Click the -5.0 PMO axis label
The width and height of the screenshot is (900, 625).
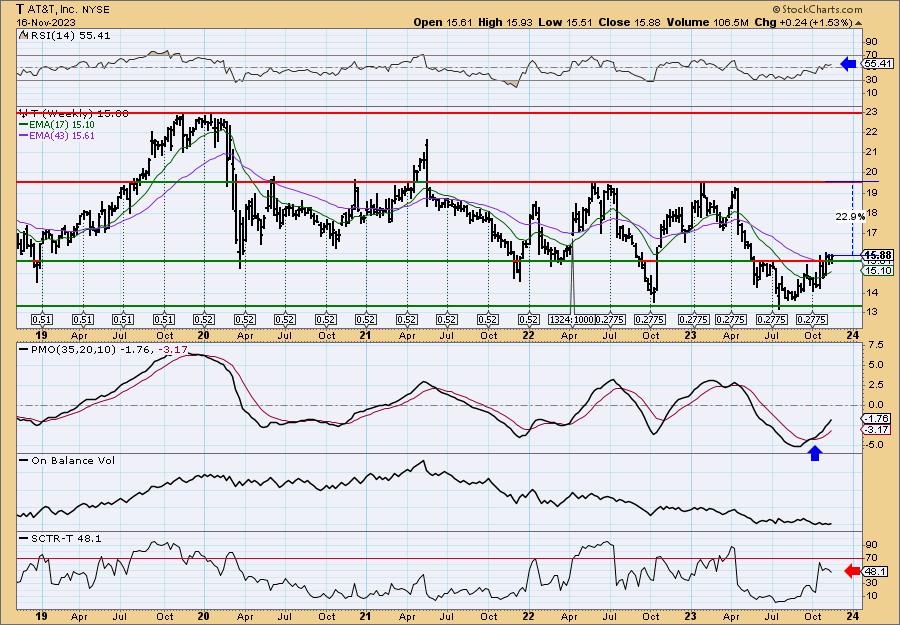(x=874, y=444)
